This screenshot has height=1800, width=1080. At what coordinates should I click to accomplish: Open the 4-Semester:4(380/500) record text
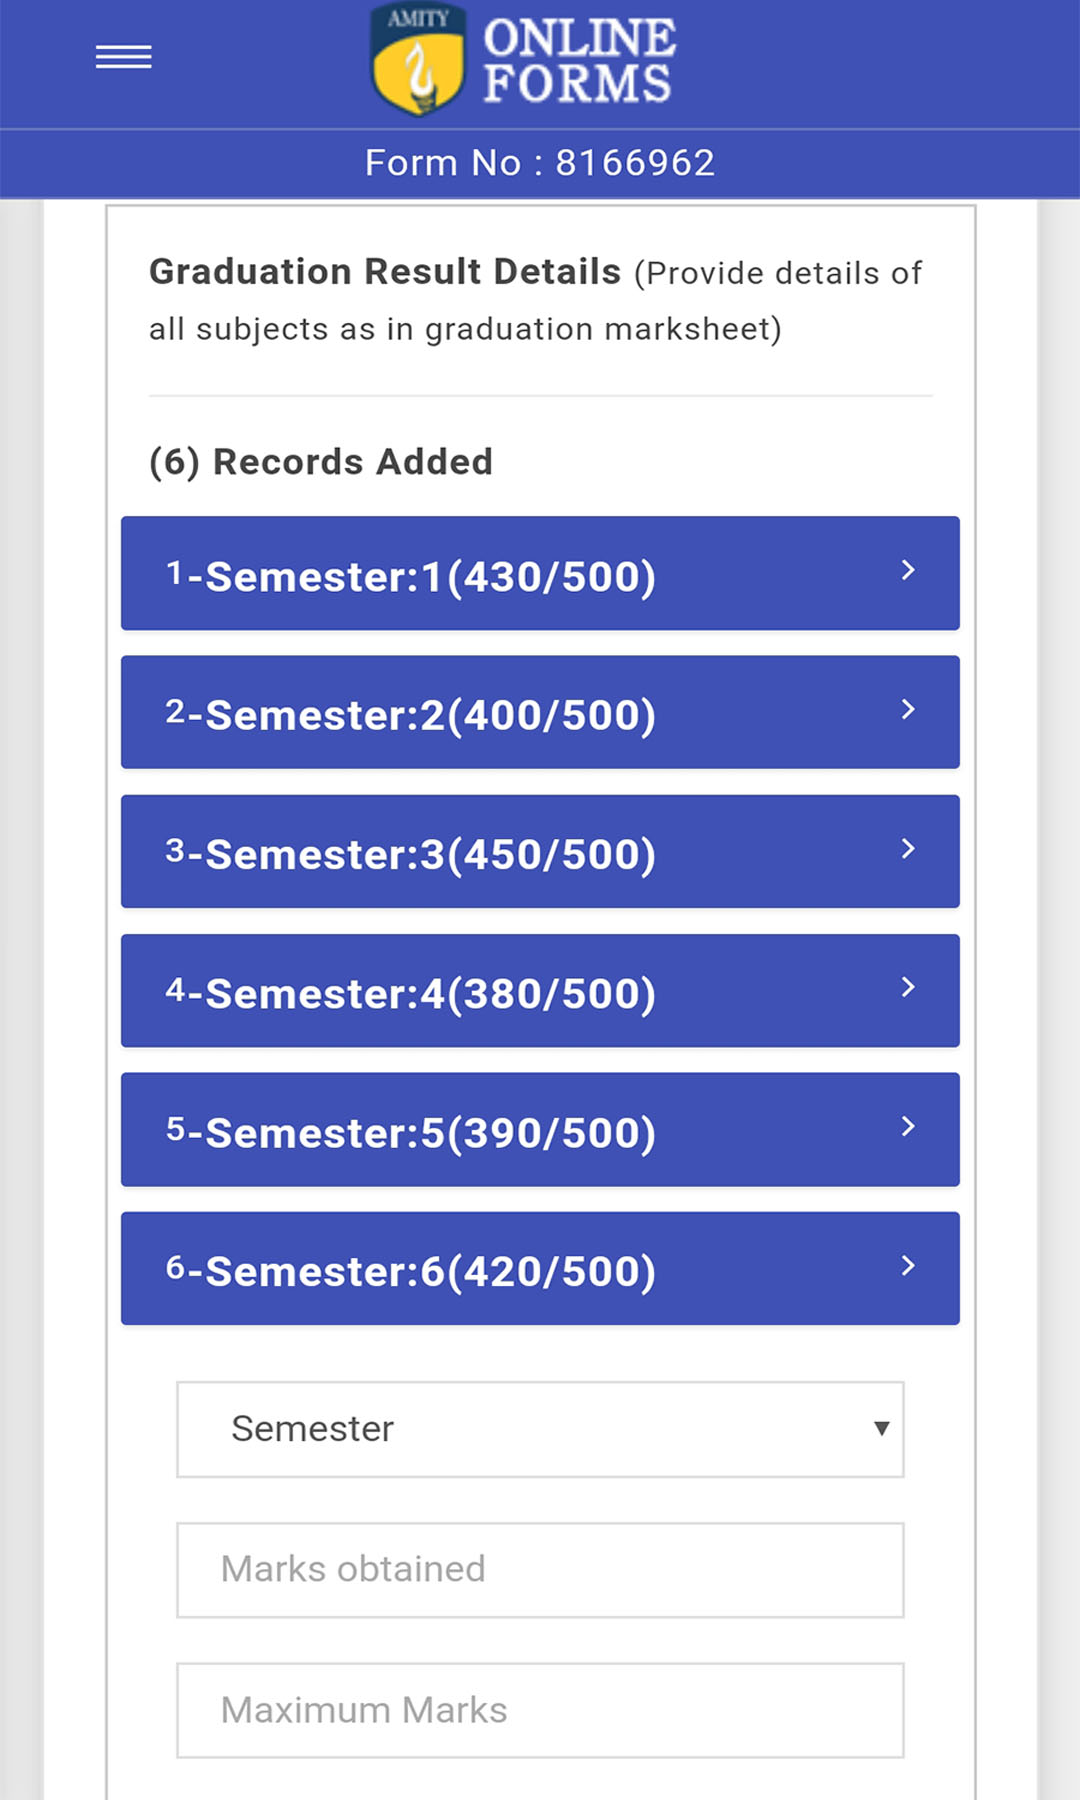(410, 993)
